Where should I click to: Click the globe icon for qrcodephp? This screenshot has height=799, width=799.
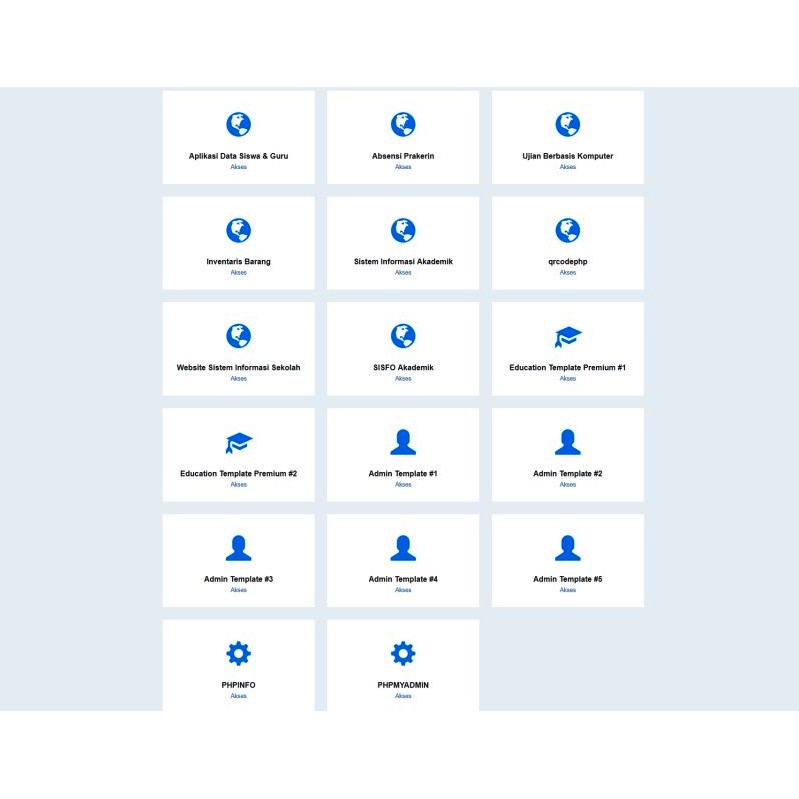pyautogui.click(x=567, y=230)
